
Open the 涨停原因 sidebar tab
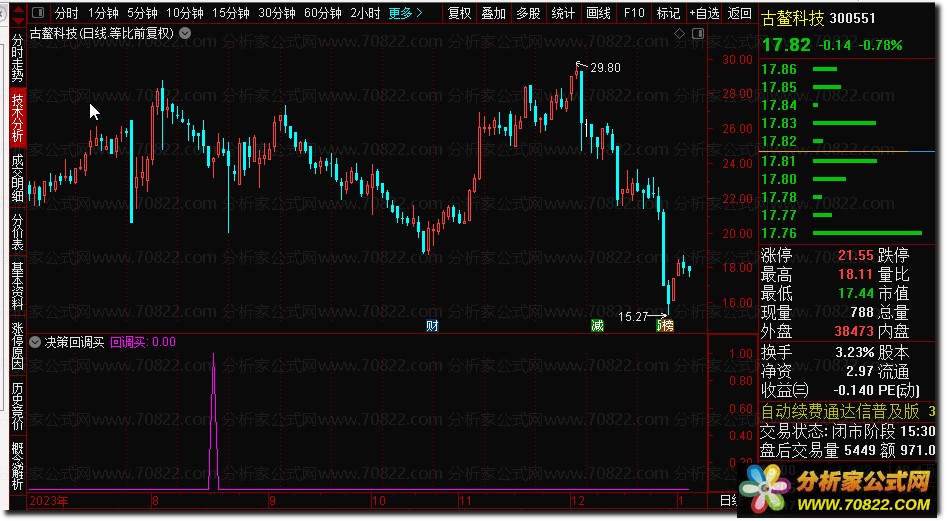click(x=18, y=346)
